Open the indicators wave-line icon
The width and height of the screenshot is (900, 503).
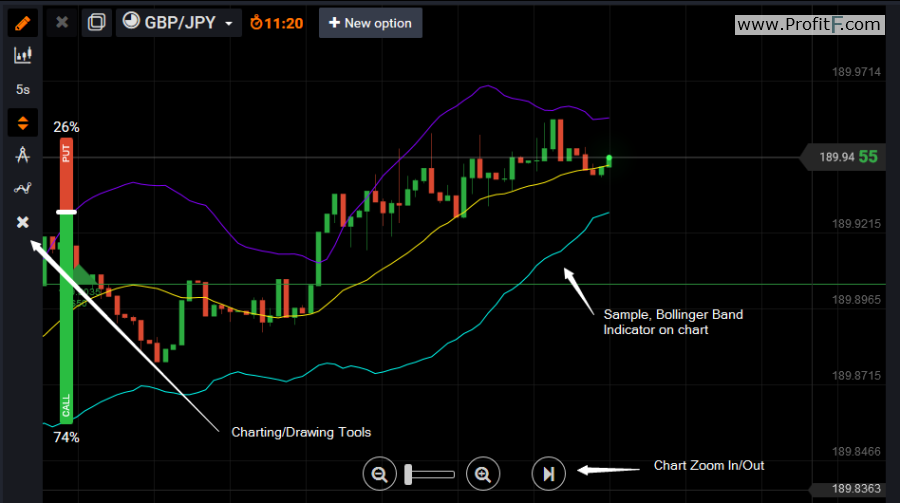coord(22,188)
